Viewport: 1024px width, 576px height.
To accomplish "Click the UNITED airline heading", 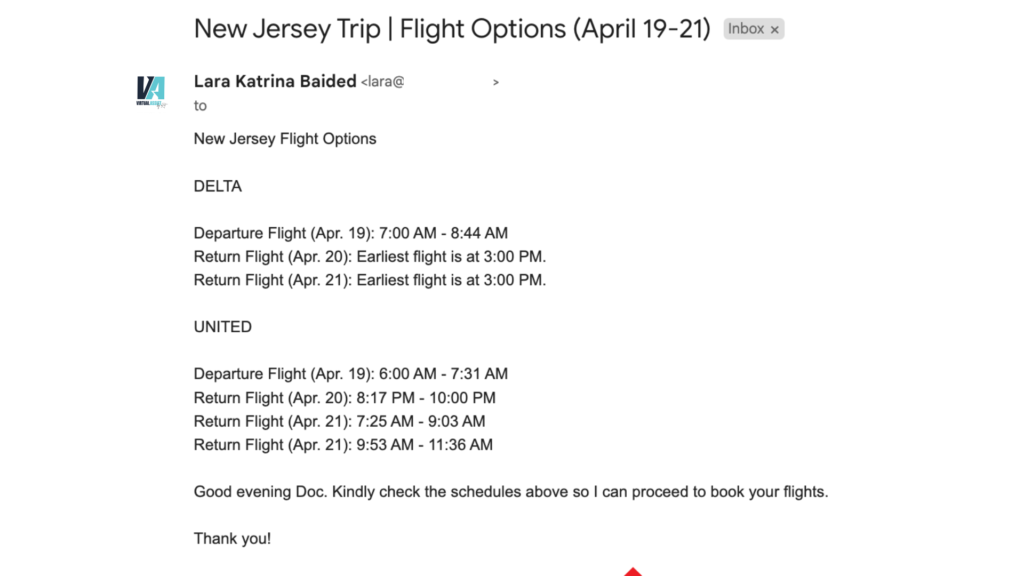I will (223, 327).
